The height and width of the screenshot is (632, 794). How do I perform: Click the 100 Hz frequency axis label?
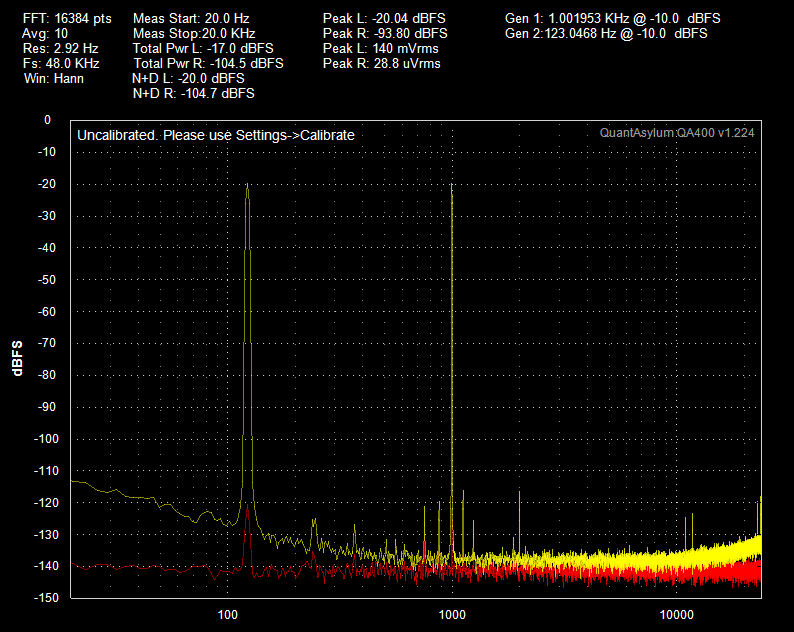click(227, 615)
